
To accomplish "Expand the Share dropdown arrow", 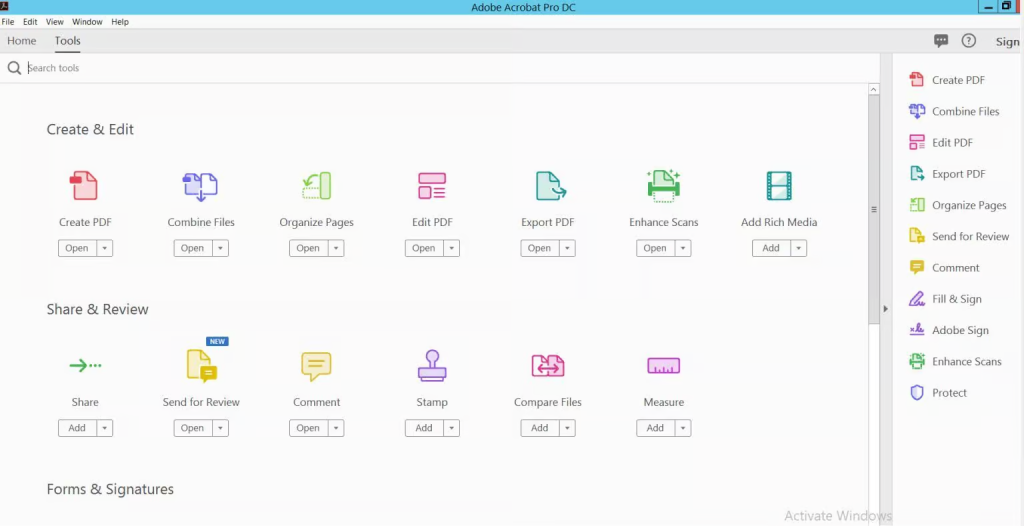I will point(105,428).
